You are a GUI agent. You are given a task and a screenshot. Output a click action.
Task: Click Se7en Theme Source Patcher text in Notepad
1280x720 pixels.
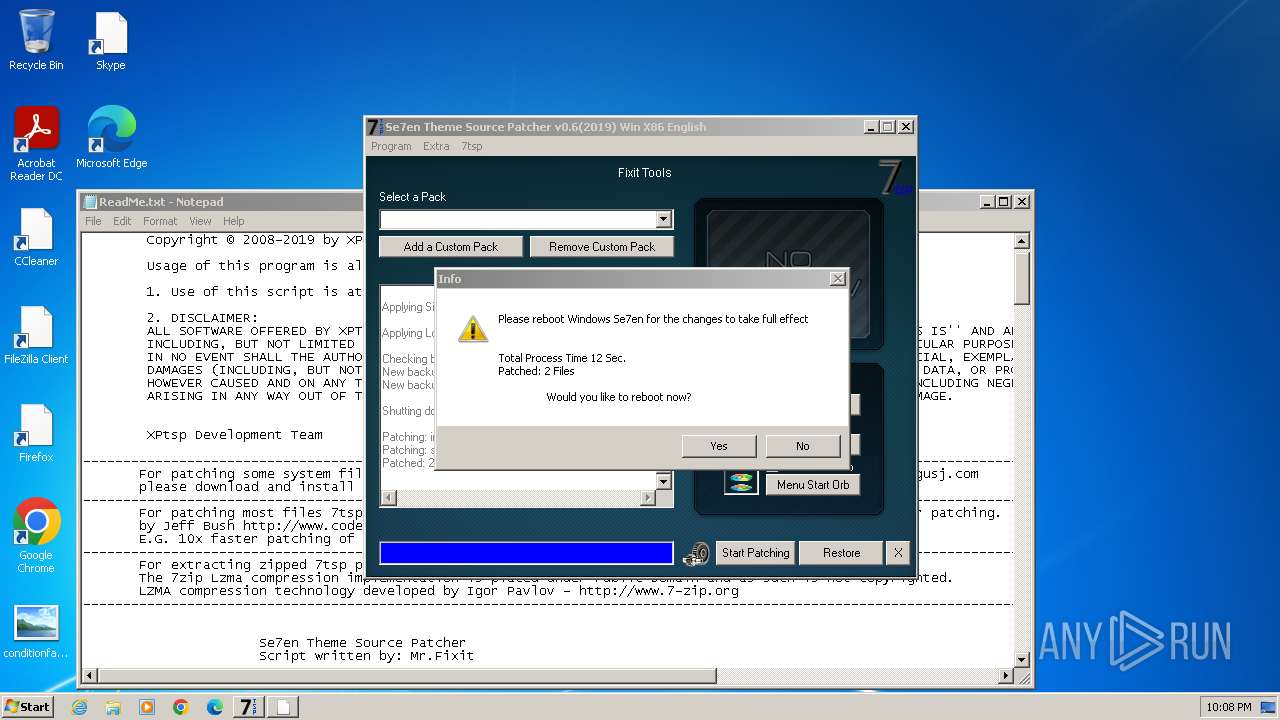362,643
